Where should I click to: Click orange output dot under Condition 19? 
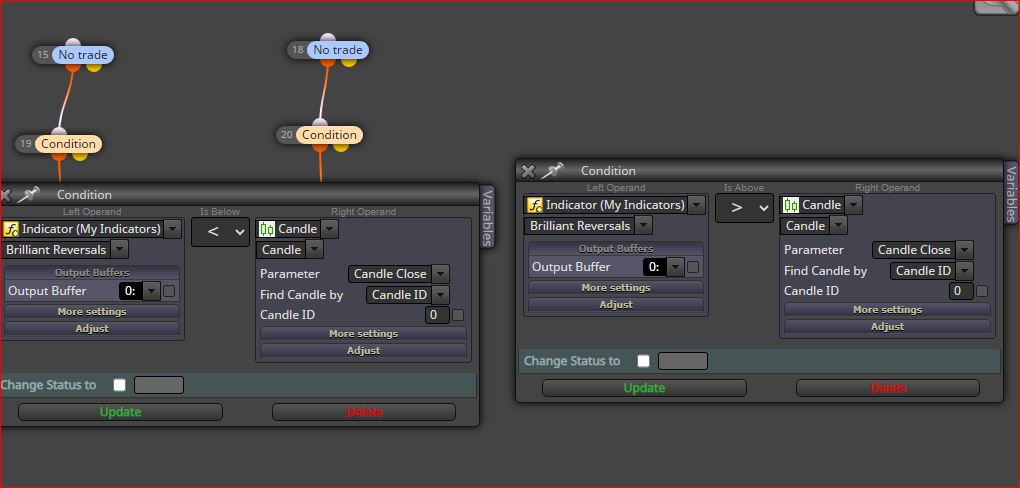(59, 156)
